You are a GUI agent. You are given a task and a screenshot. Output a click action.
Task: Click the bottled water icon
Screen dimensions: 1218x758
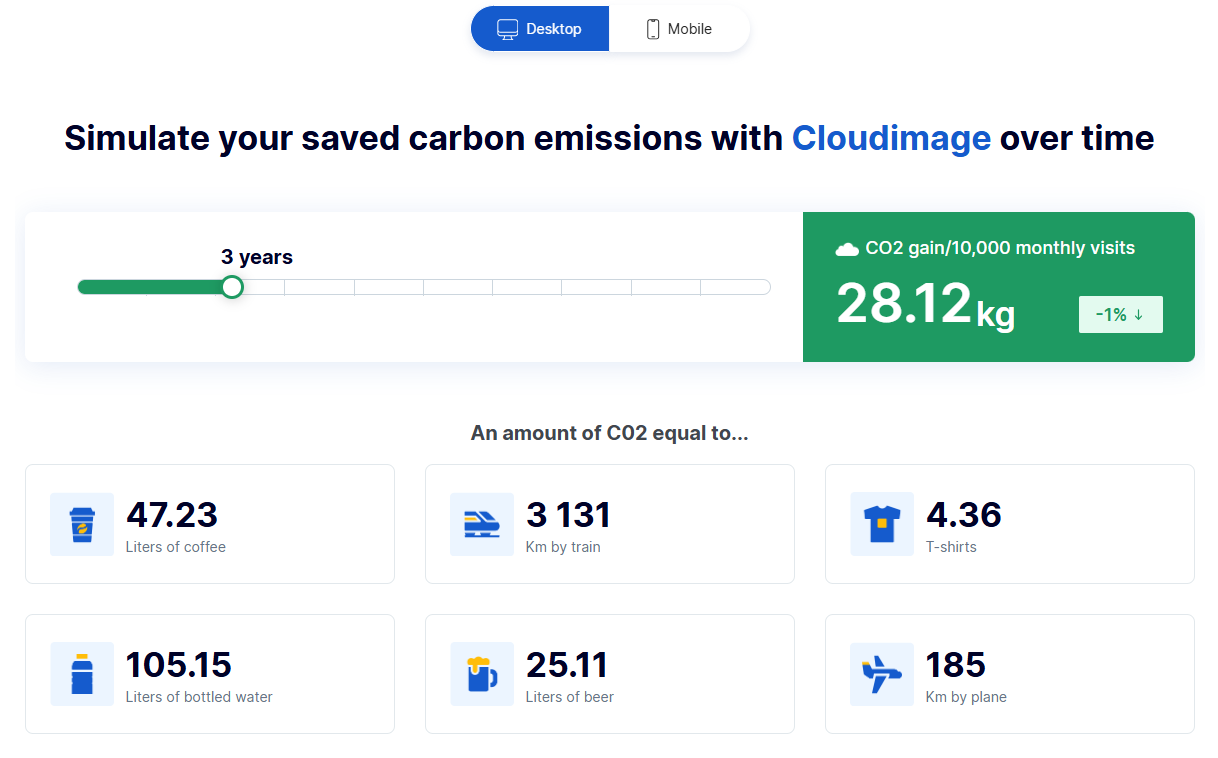(x=81, y=673)
